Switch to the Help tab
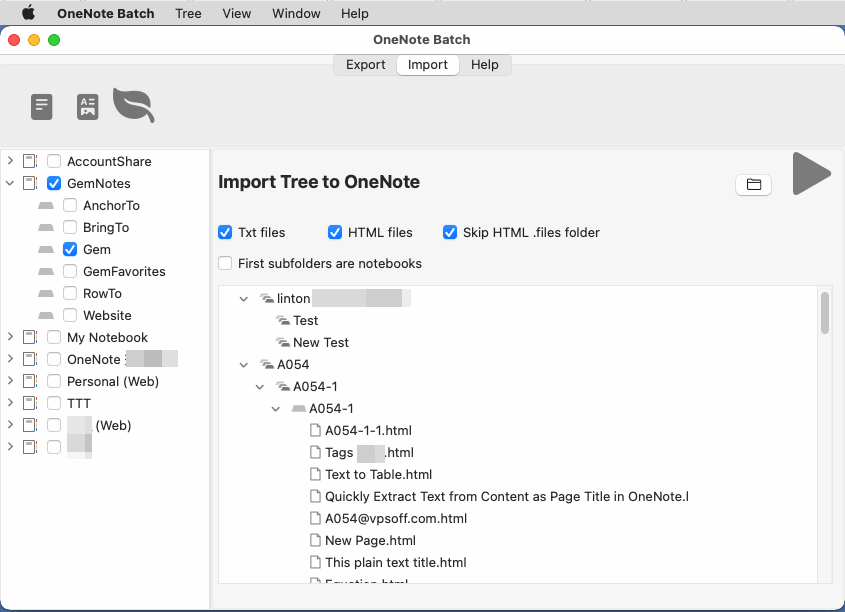Image resolution: width=845 pixels, height=612 pixels. coord(484,65)
